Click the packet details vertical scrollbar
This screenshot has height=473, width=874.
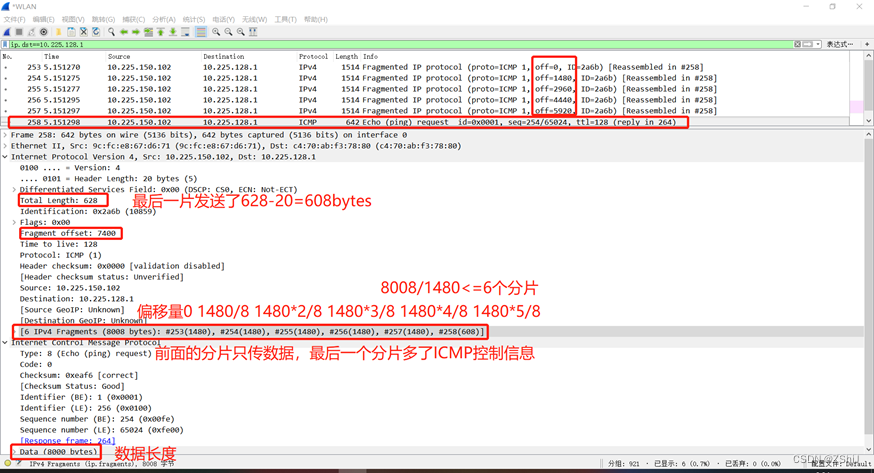(868, 292)
